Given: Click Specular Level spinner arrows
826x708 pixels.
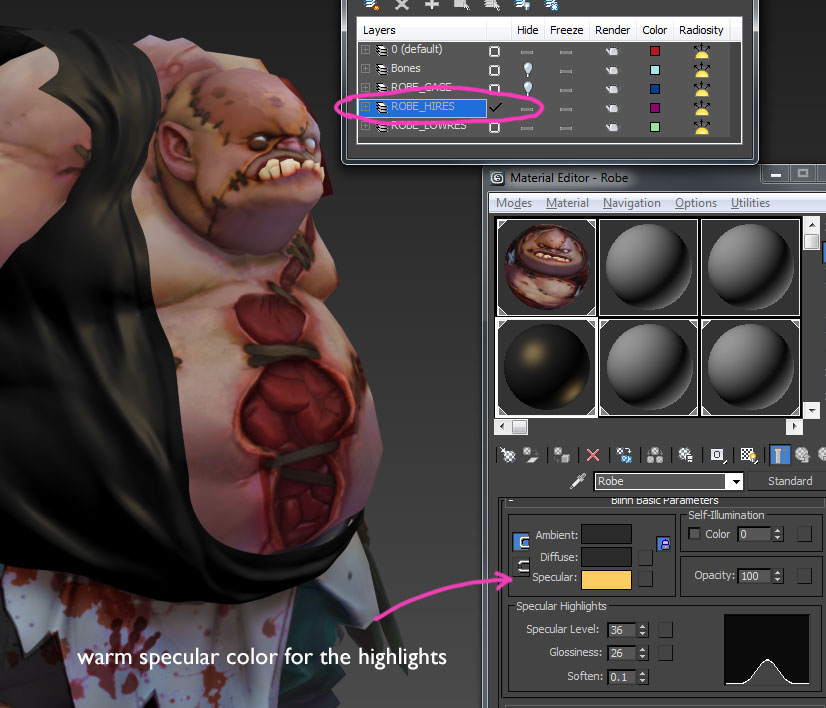Looking at the screenshot, I should coord(642,630).
